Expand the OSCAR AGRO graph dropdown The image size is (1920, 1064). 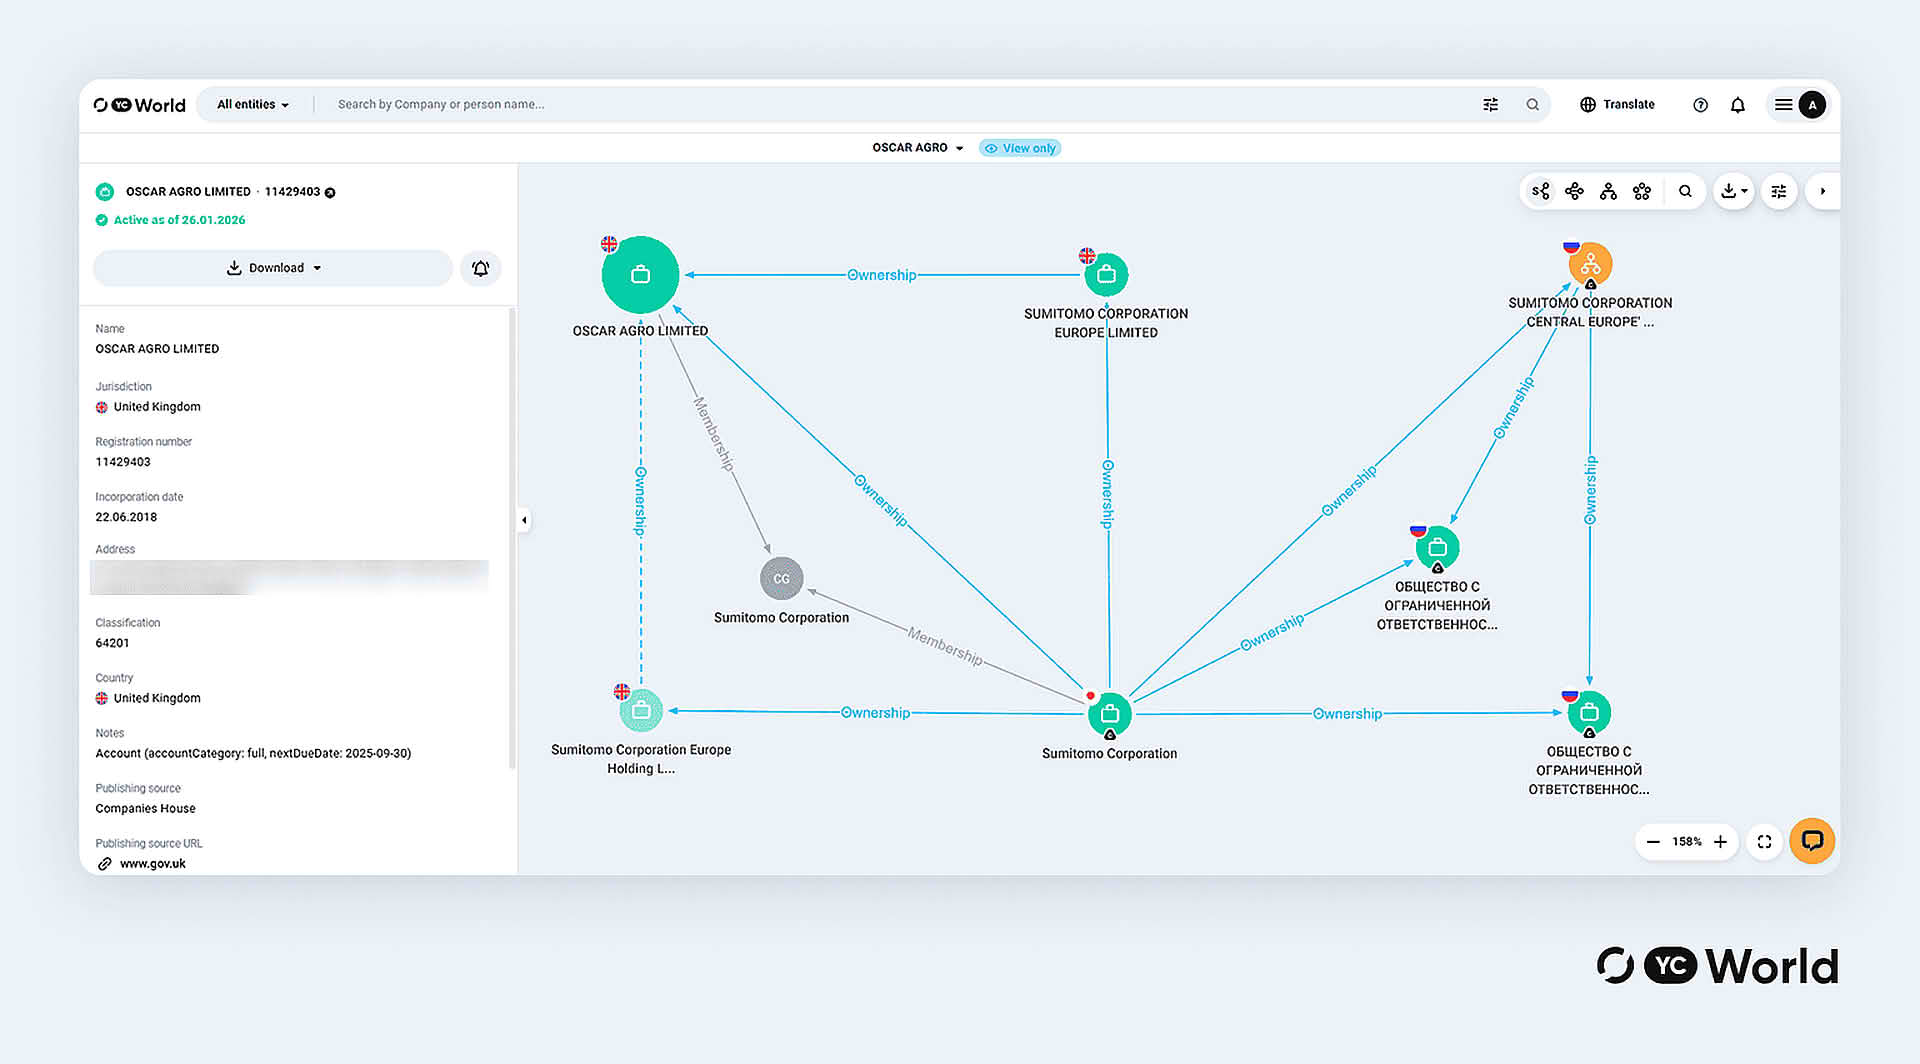[917, 148]
